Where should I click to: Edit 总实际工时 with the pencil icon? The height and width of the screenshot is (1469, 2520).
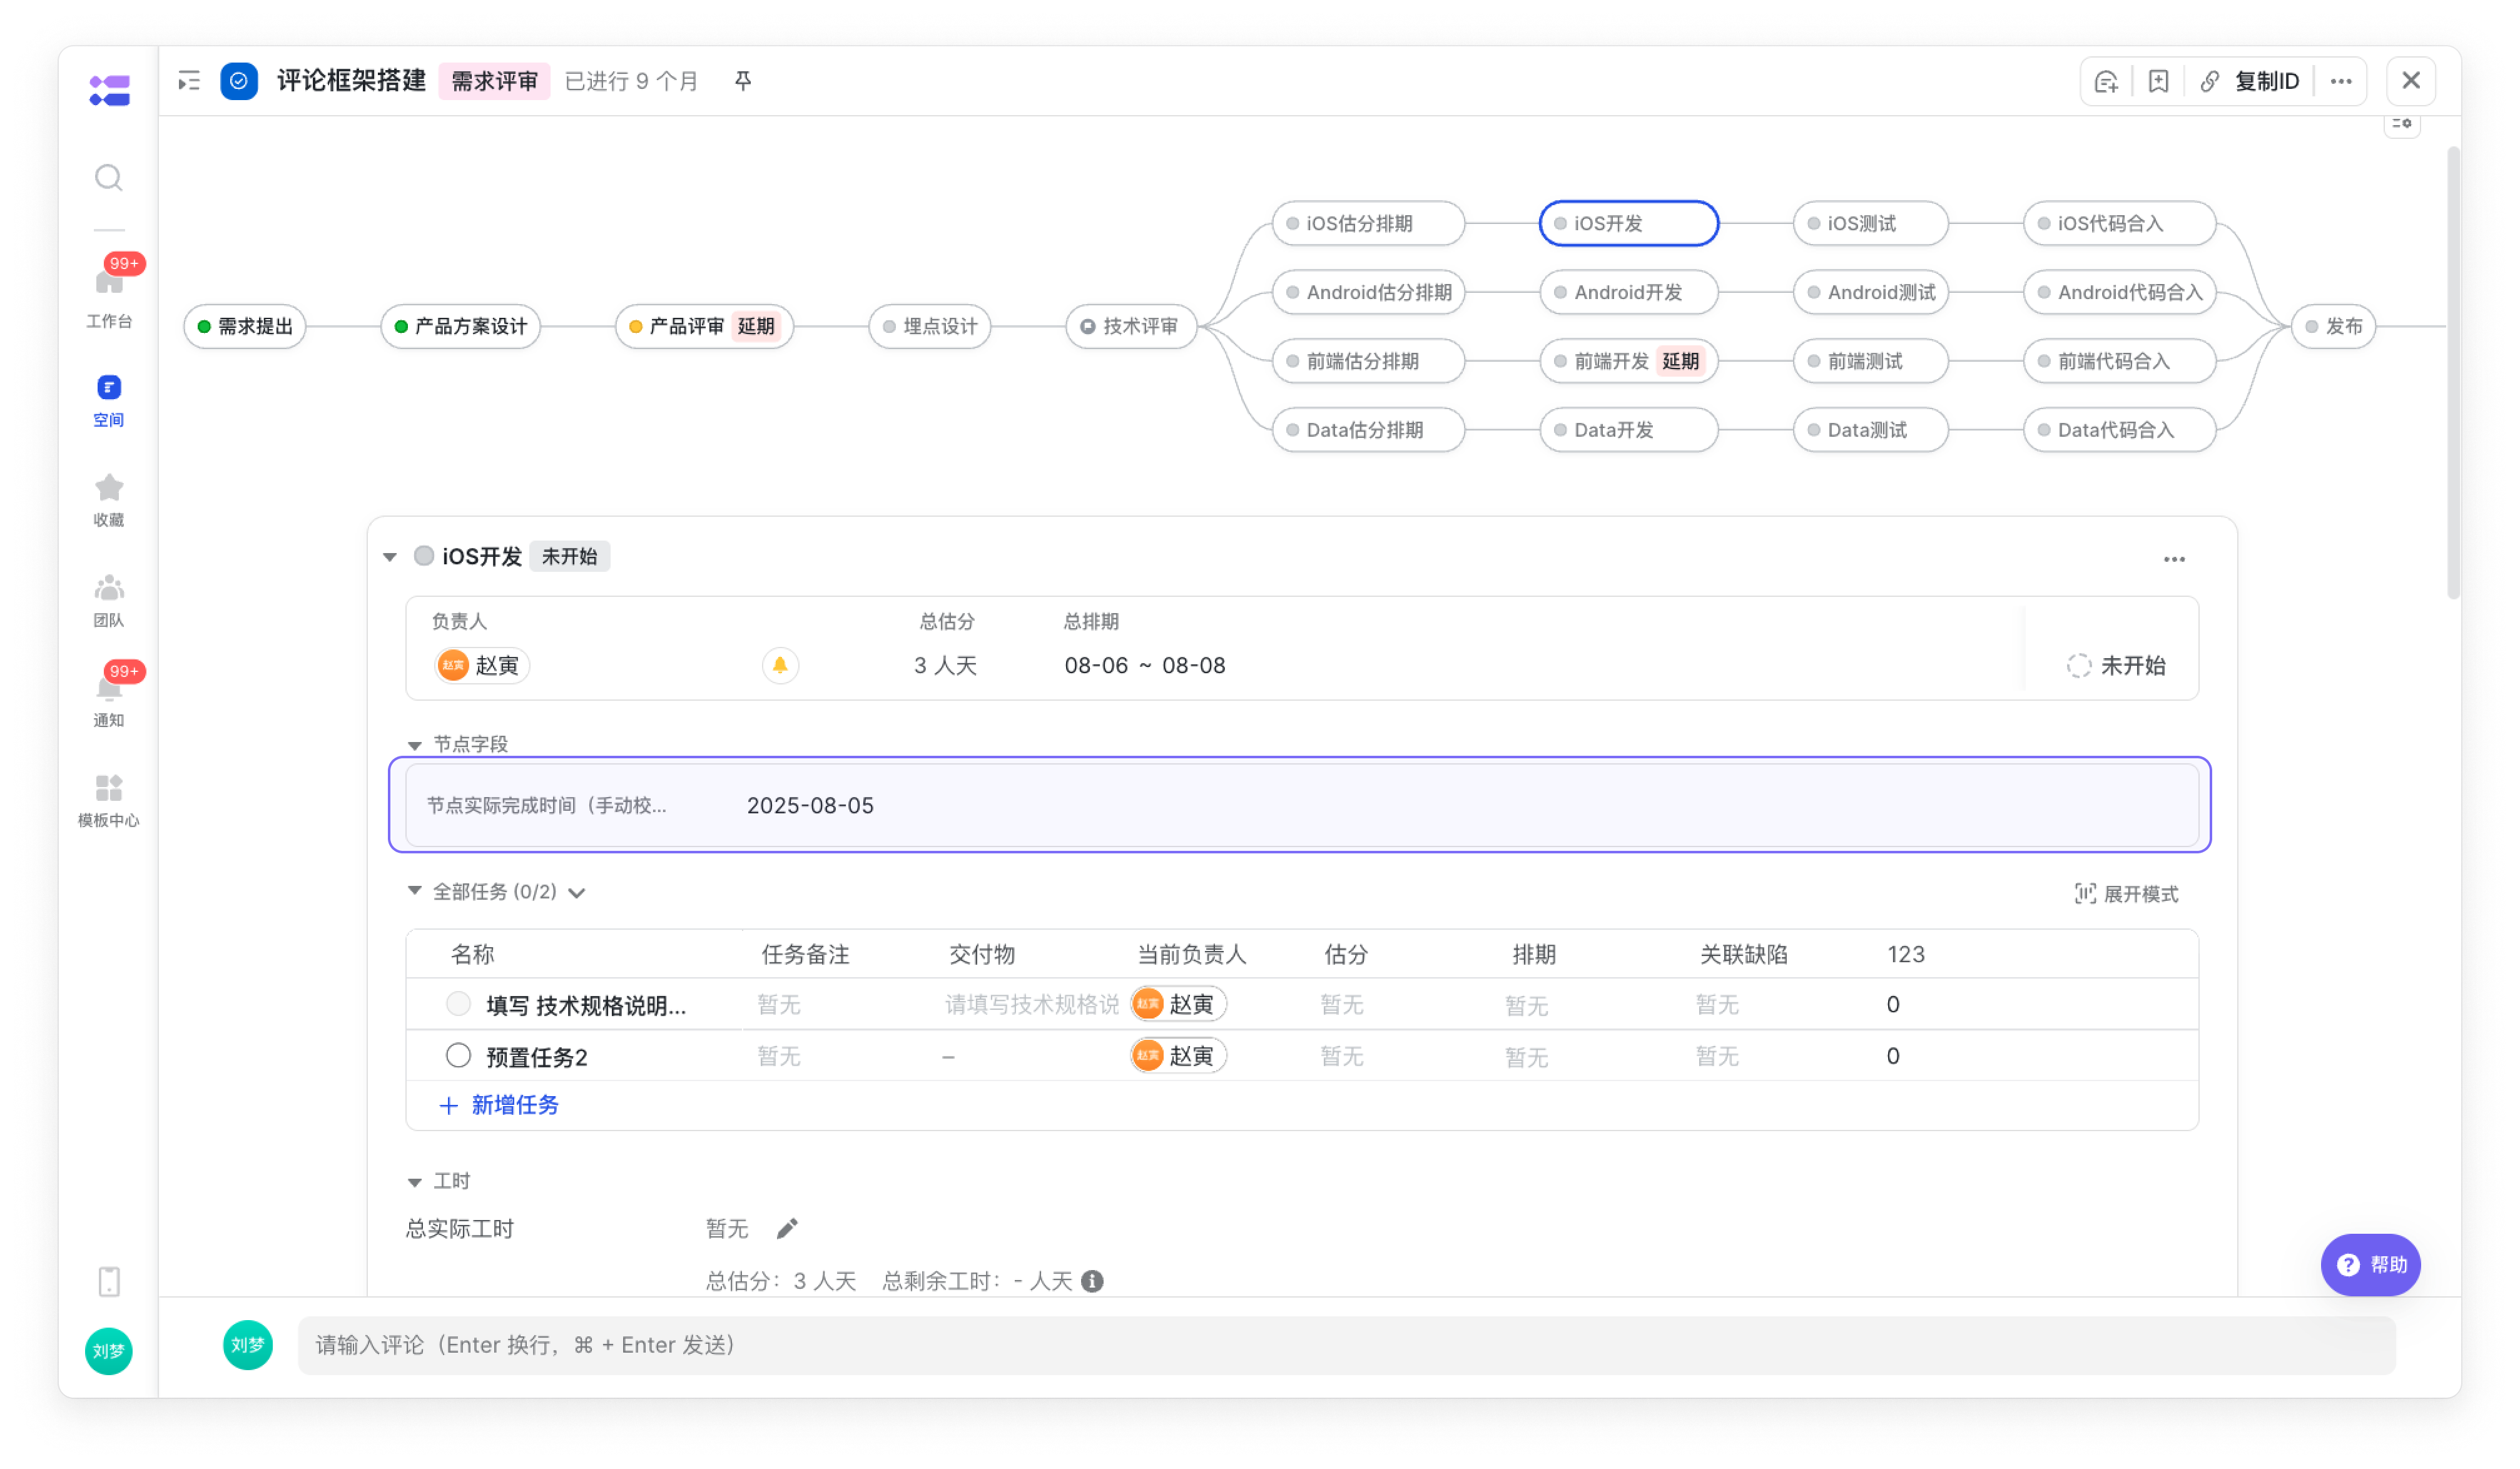(787, 1228)
